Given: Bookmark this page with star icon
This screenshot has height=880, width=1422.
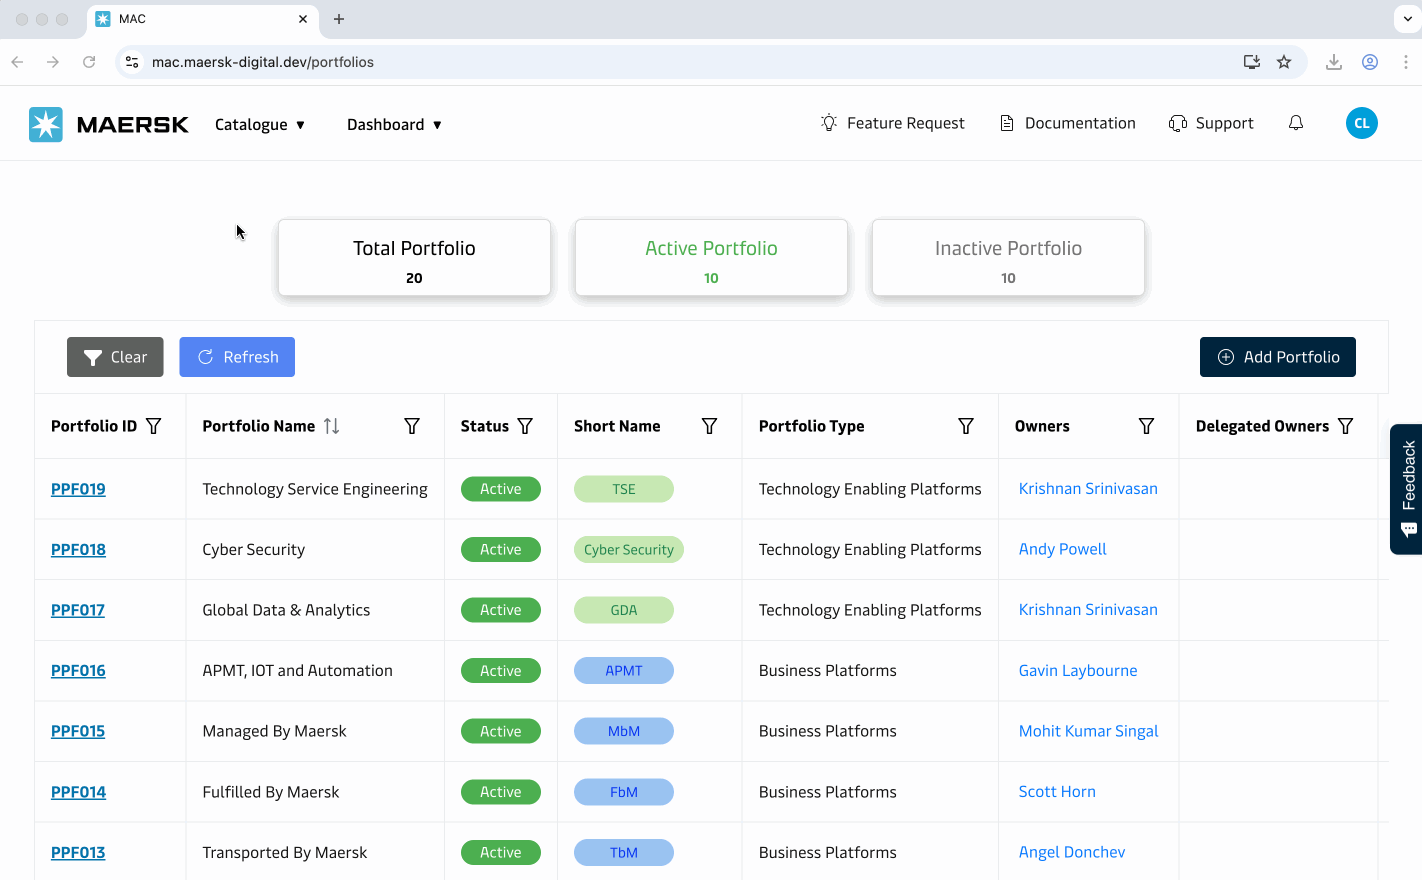Looking at the screenshot, I should [1284, 62].
